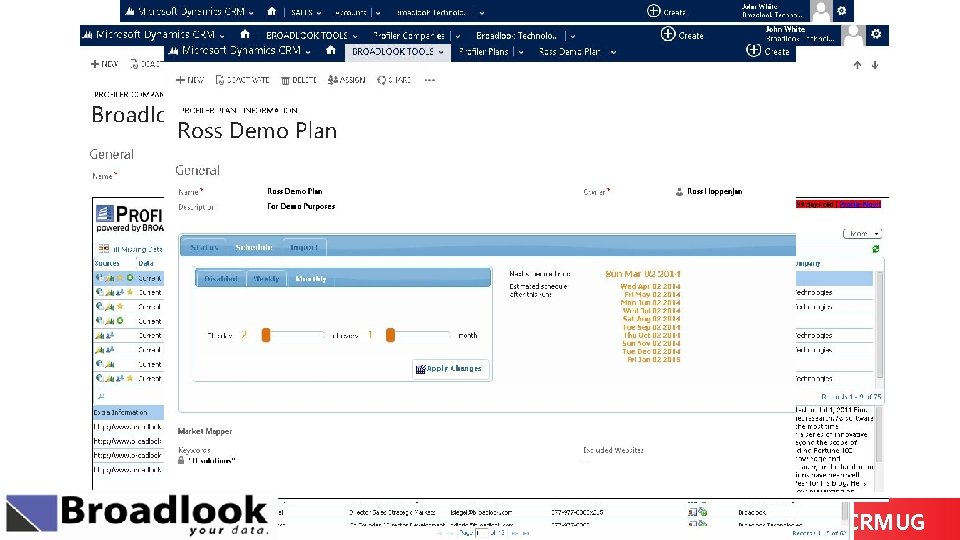Expand the chevron after Accounts in the rearmost window
Viewport: 960px width, 540px height.
point(378,13)
